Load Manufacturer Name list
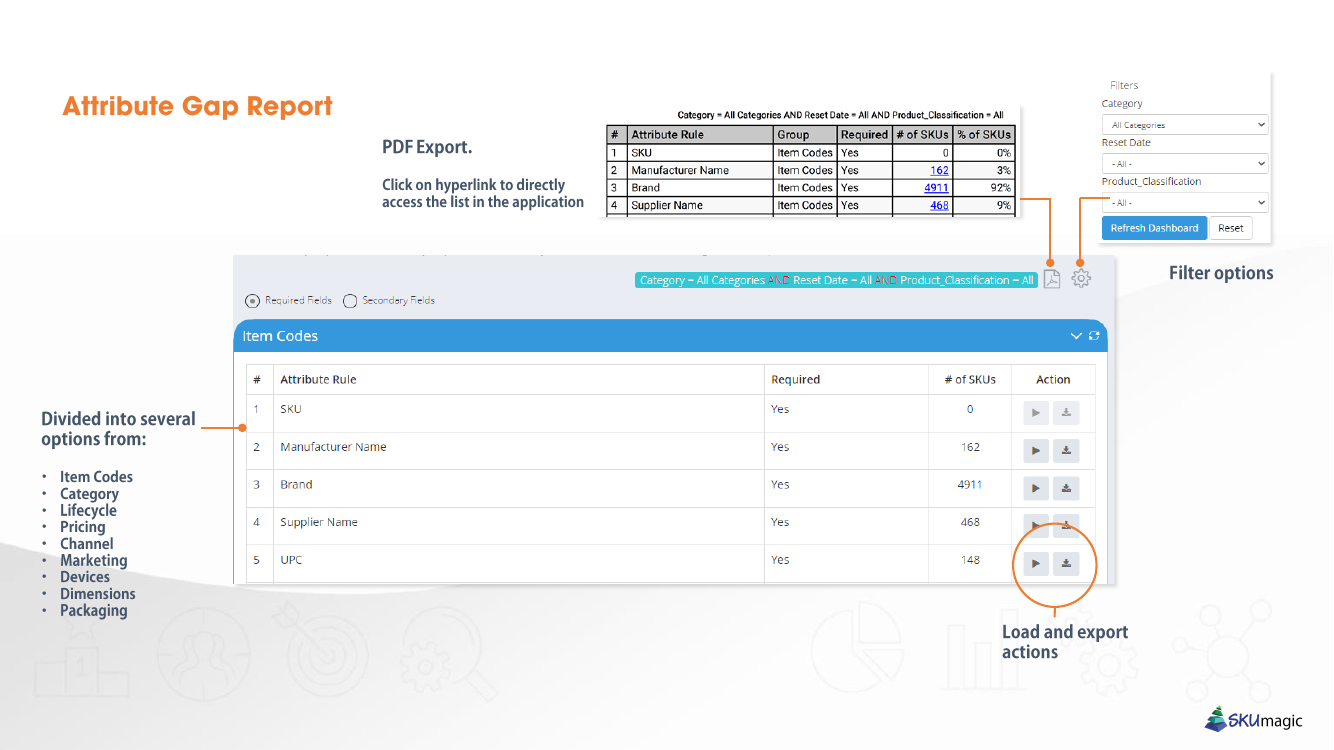The height and width of the screenshot is (750, 1334). click(1036, 451)
